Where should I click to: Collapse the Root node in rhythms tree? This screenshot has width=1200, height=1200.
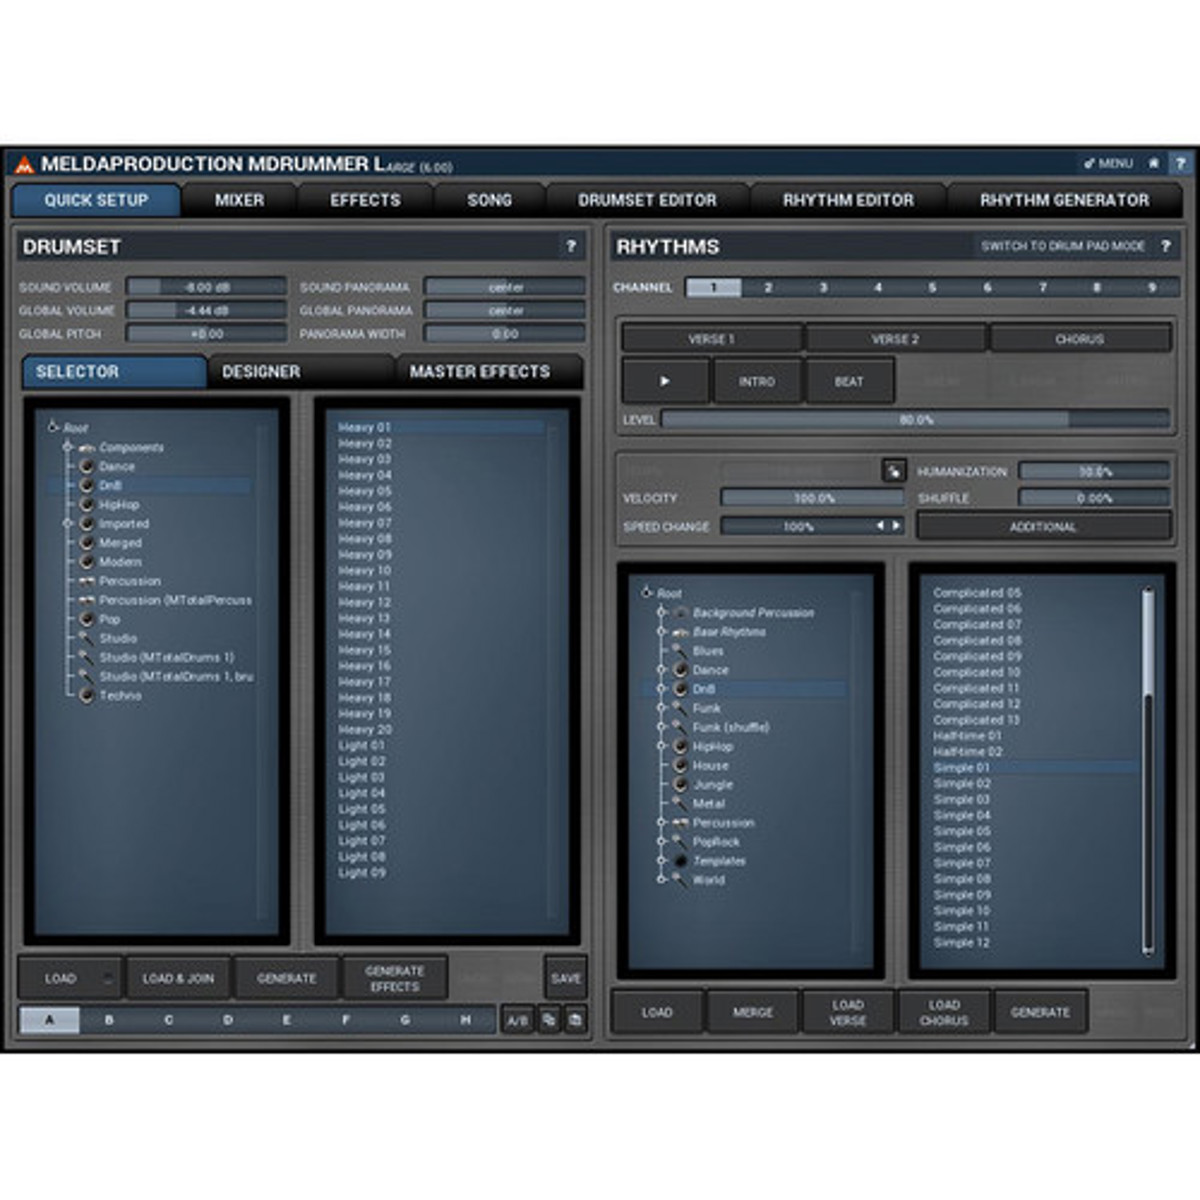646,593
